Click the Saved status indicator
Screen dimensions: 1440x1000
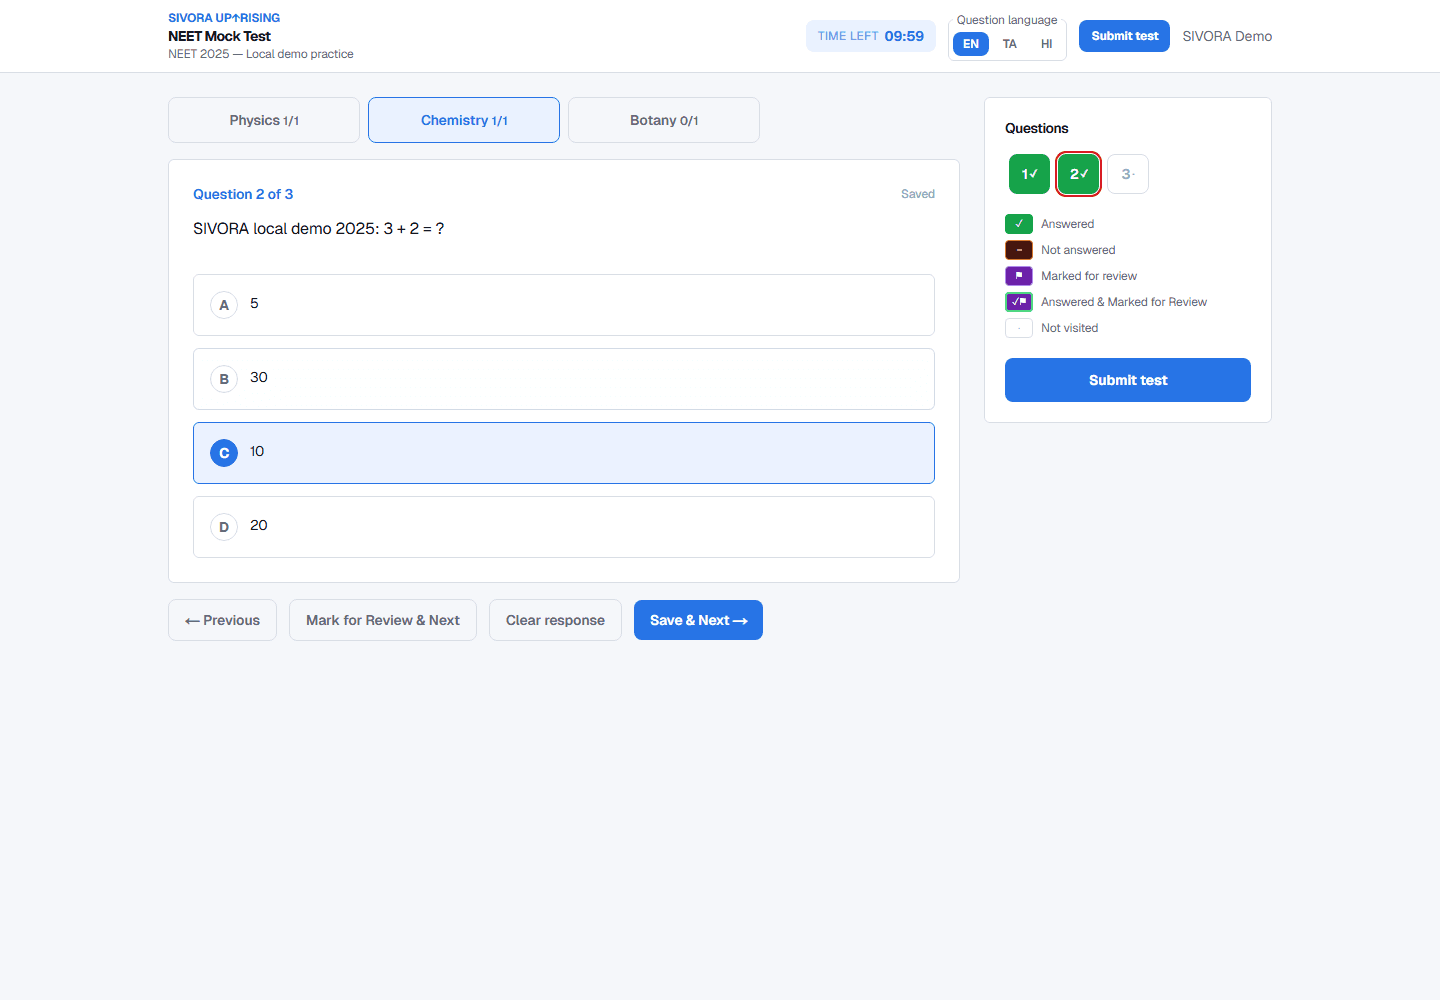(918, 194)
